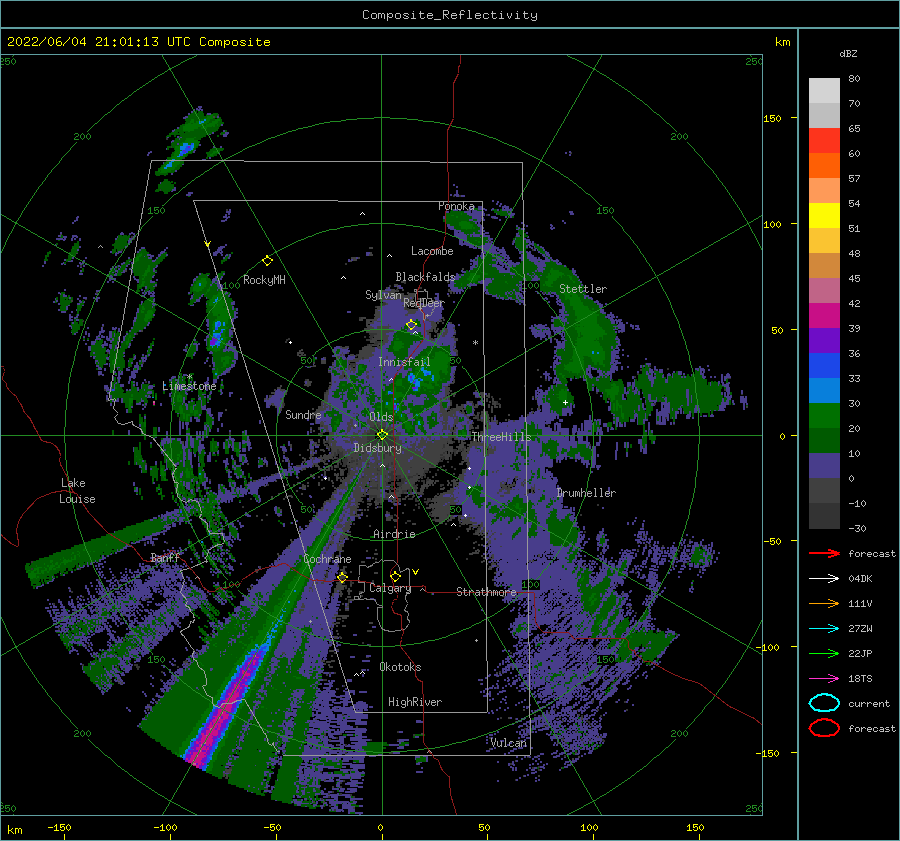Click the magenta 18TS arrow icon
Screen dimensions: 900x841
824,678
